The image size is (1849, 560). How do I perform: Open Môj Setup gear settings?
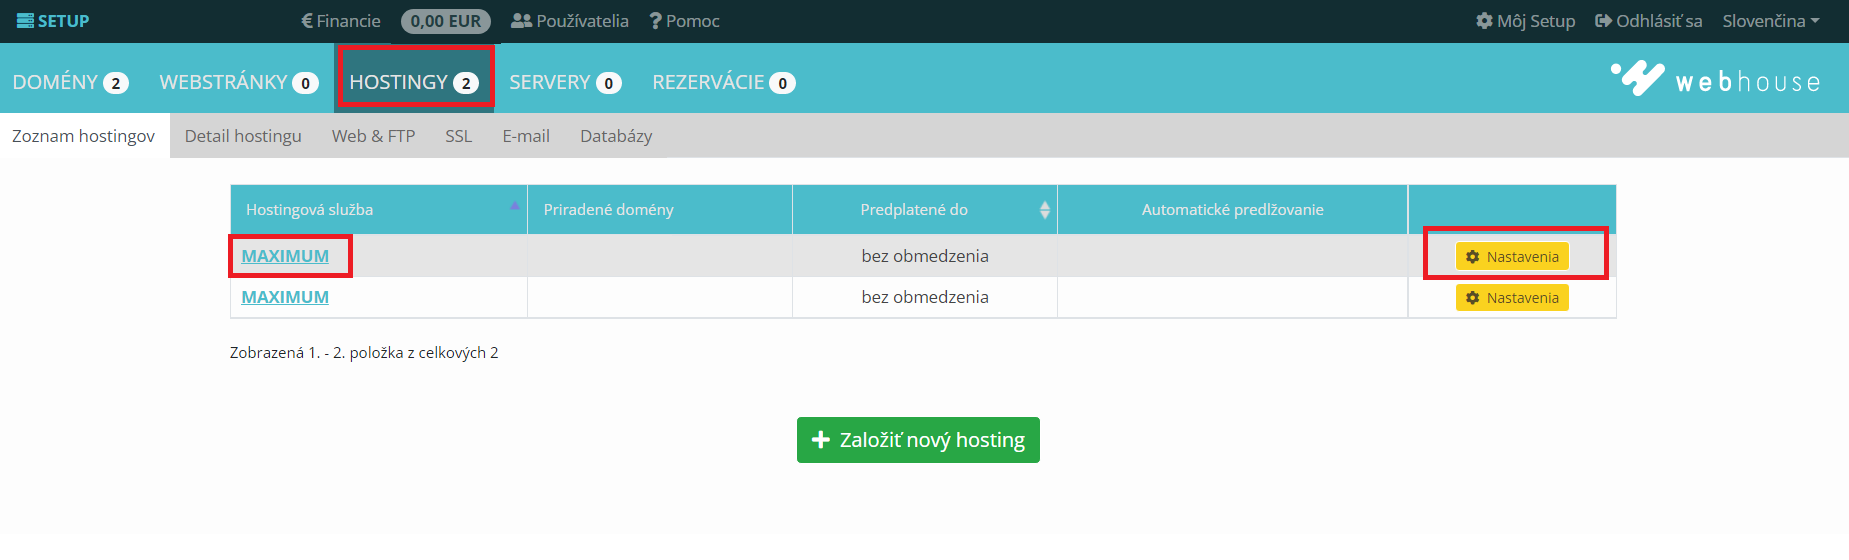(x=1526, y=21)
